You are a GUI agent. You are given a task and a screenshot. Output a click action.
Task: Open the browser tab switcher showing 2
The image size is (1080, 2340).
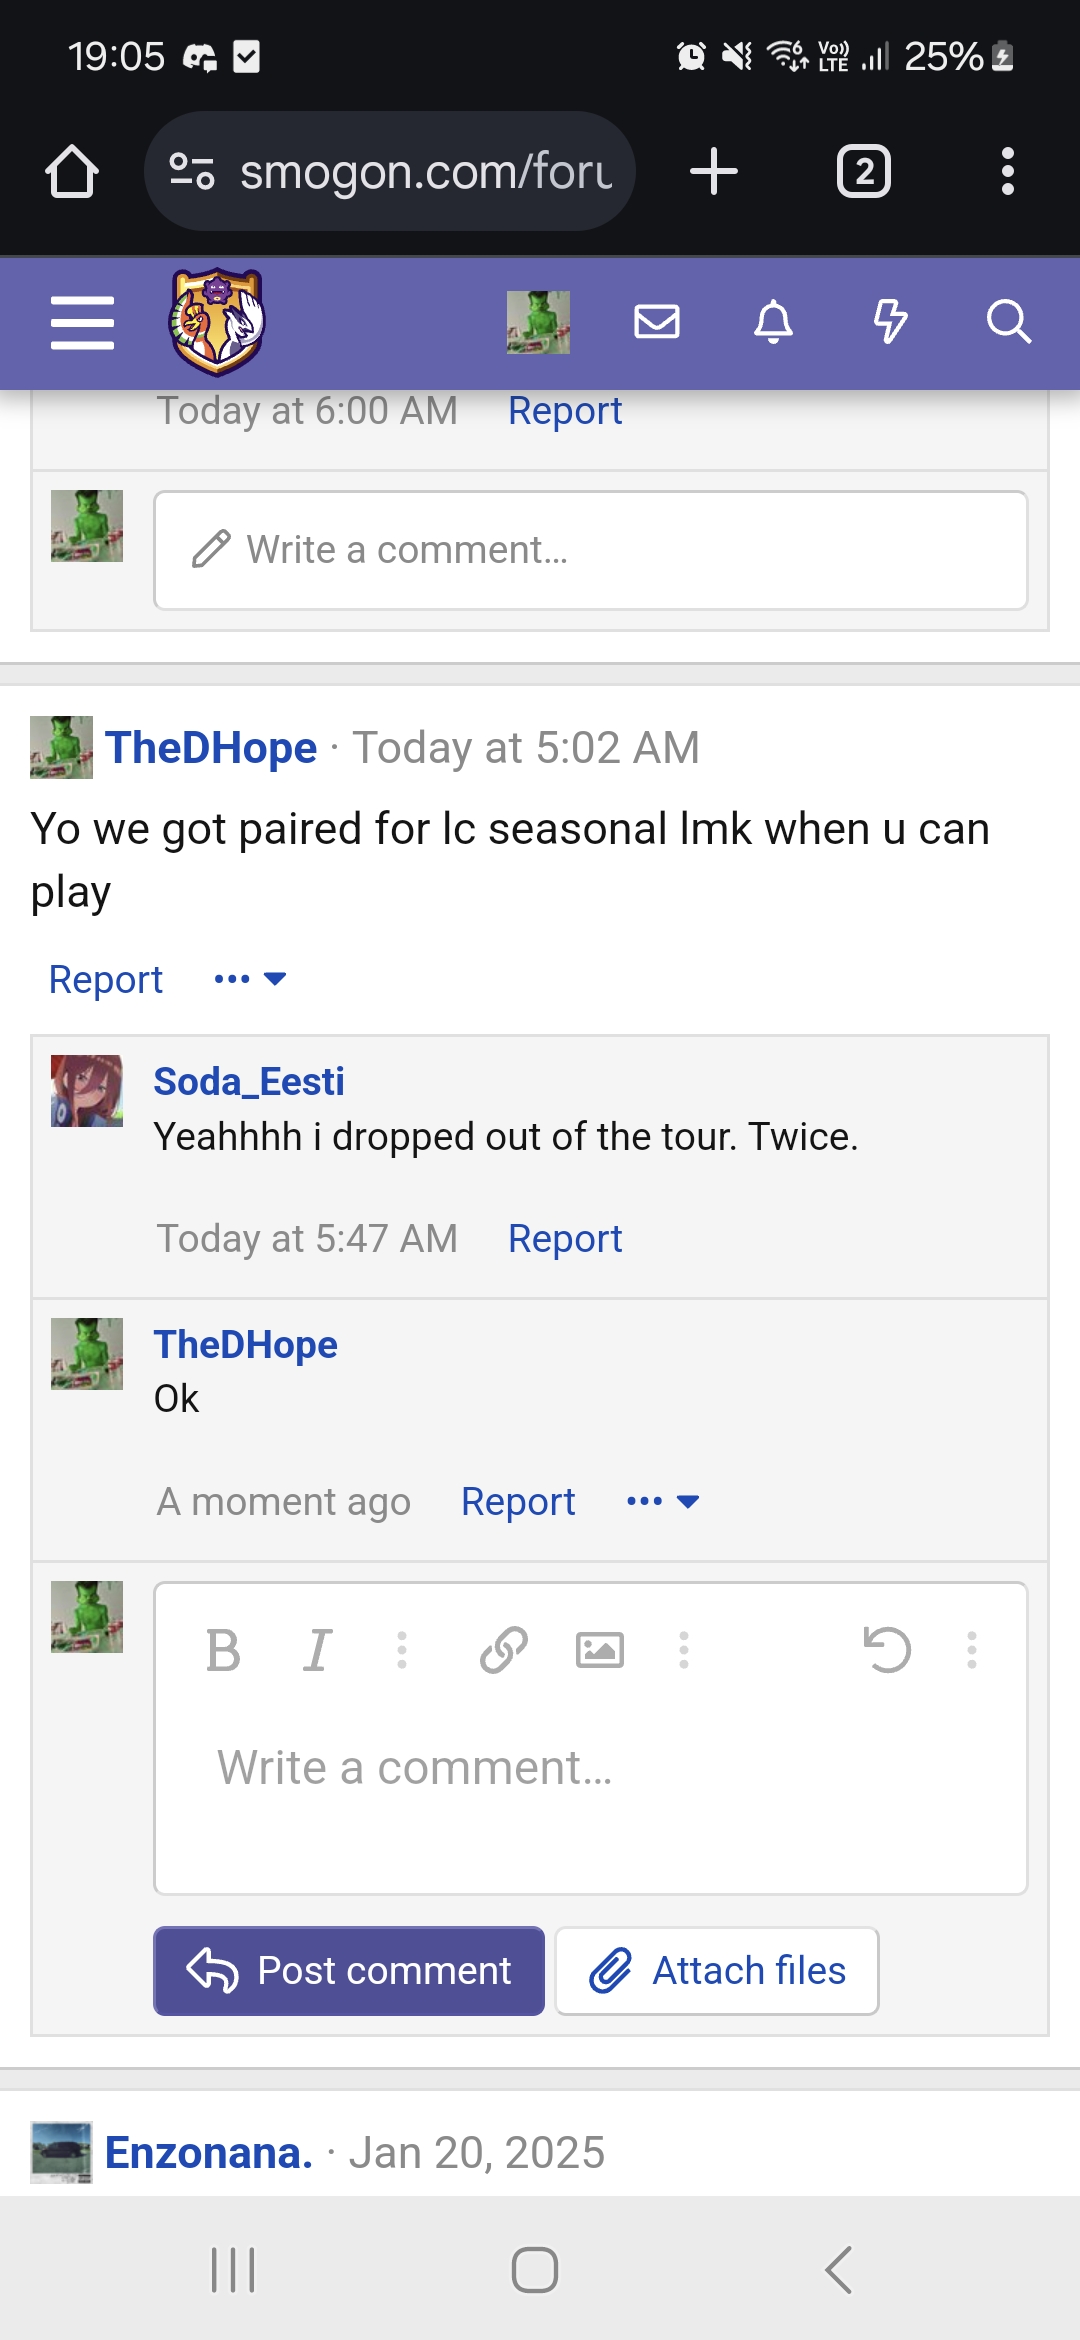coord(864,171)
